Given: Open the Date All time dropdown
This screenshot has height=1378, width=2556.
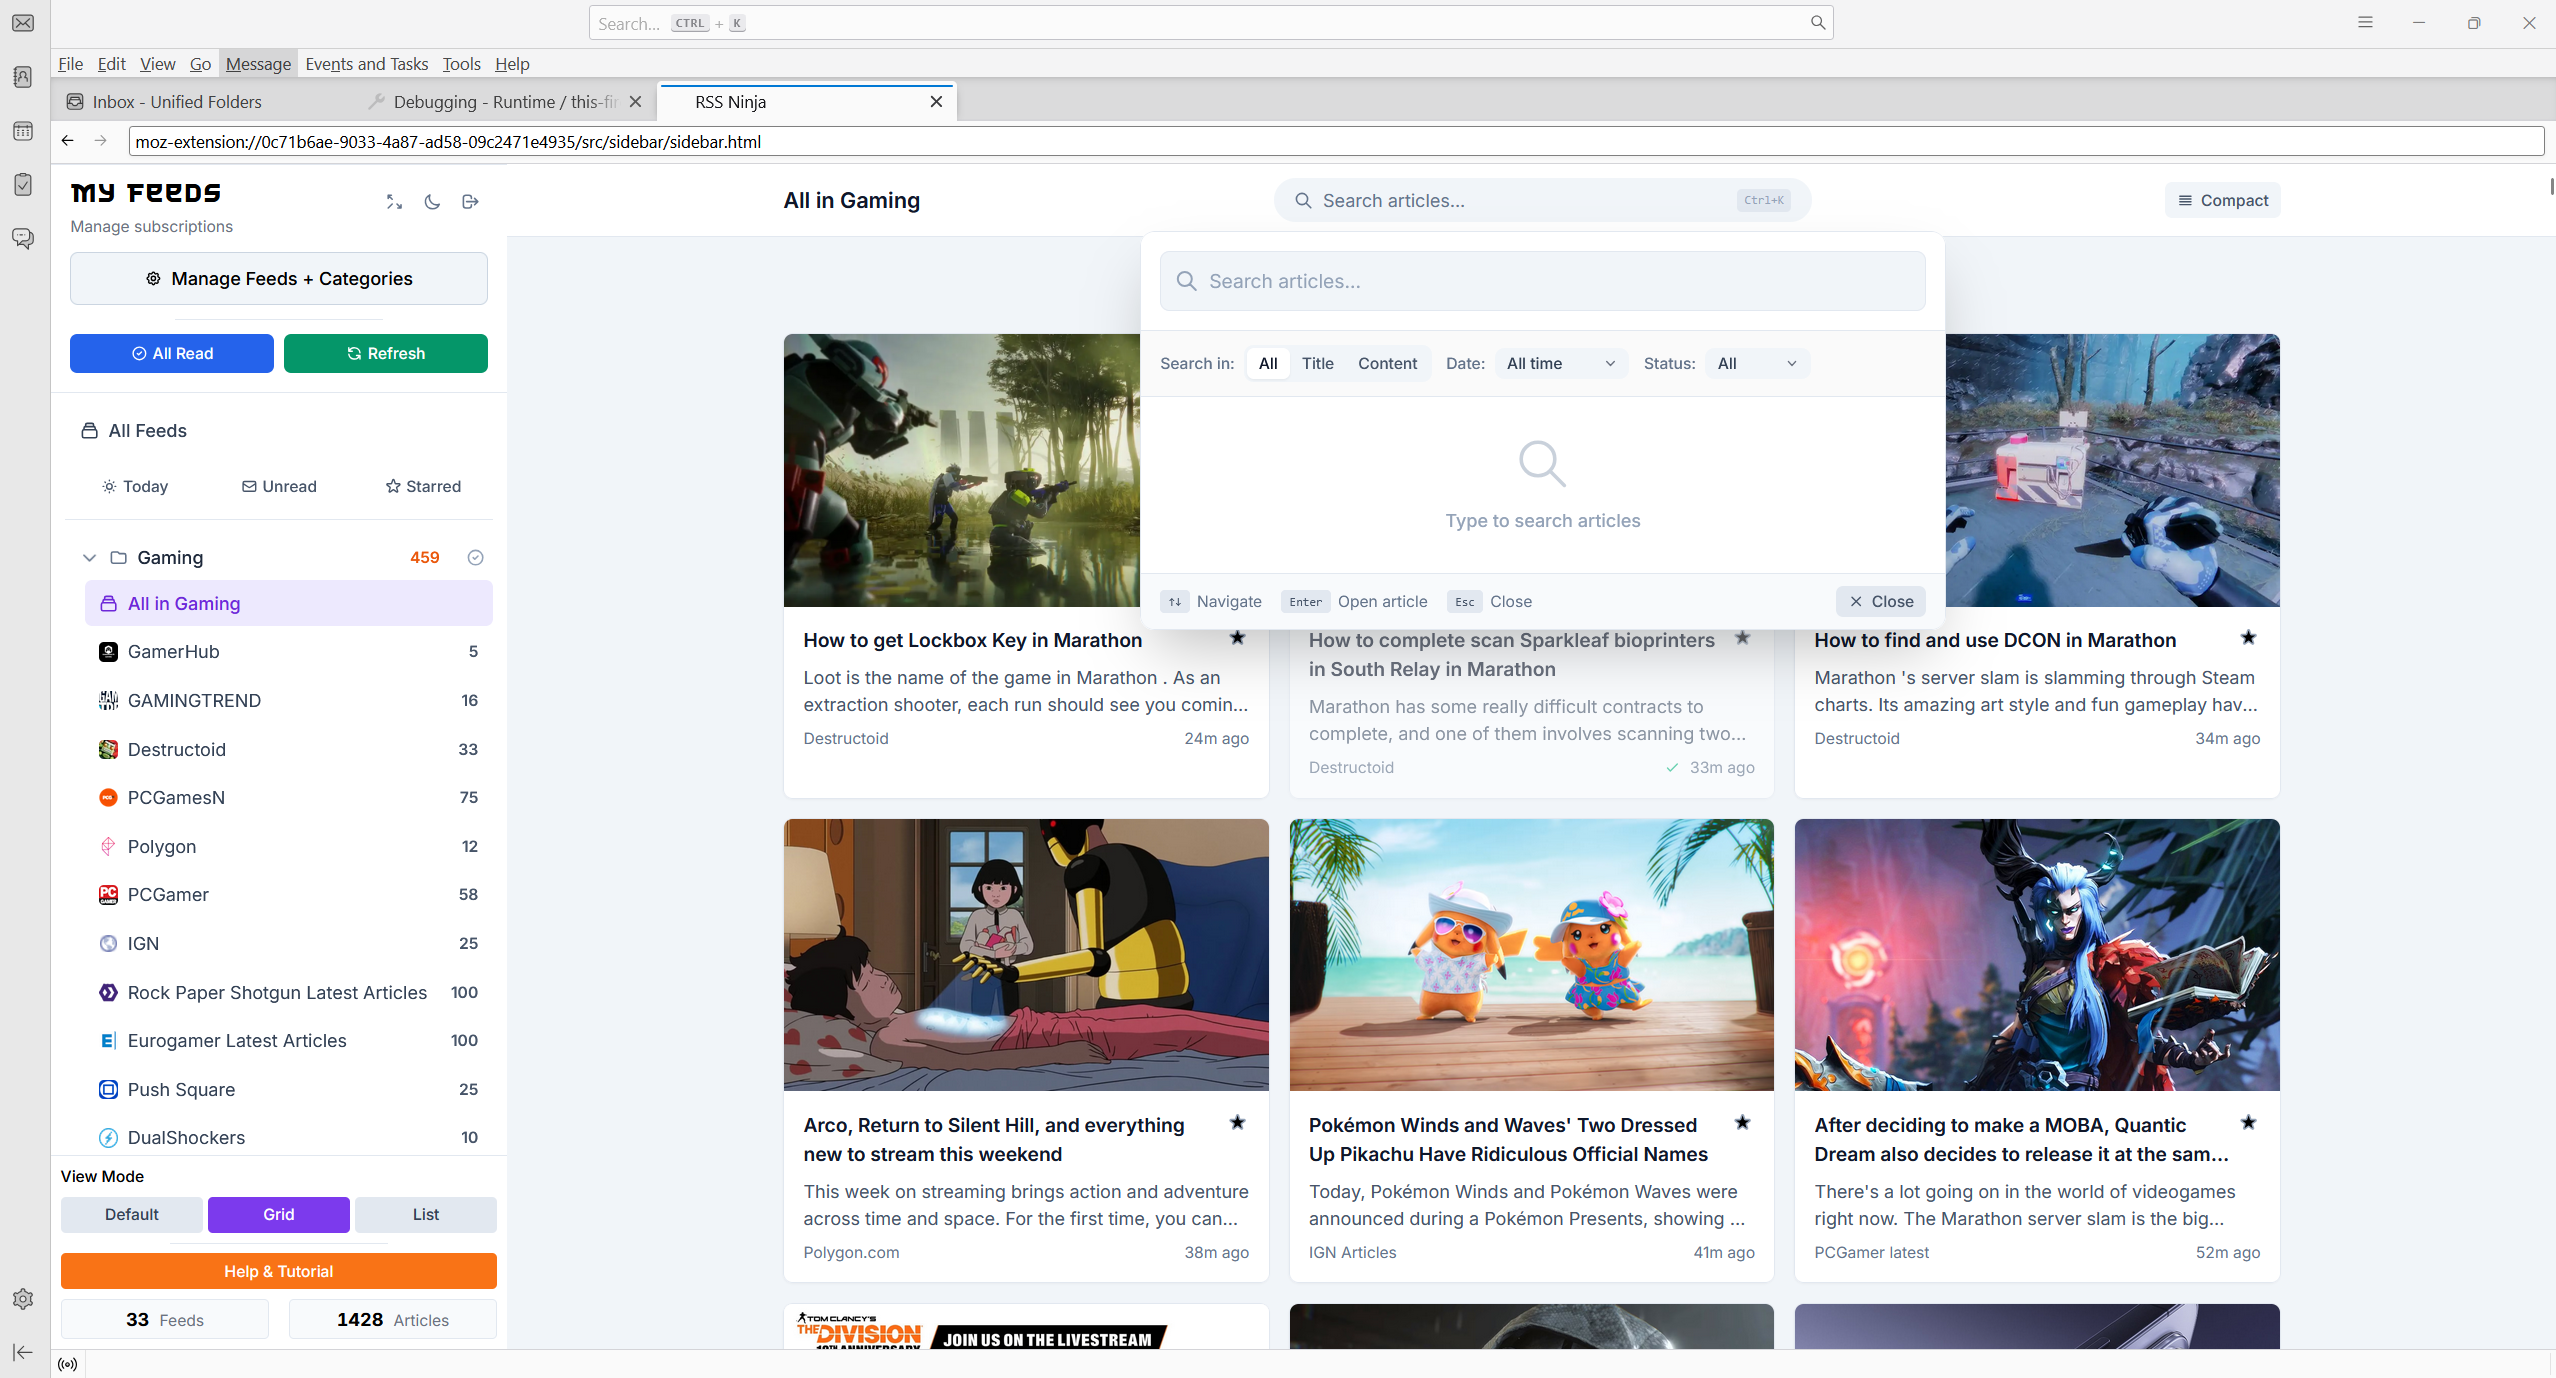Looking at the screenshot, I should pos(1560,364).
